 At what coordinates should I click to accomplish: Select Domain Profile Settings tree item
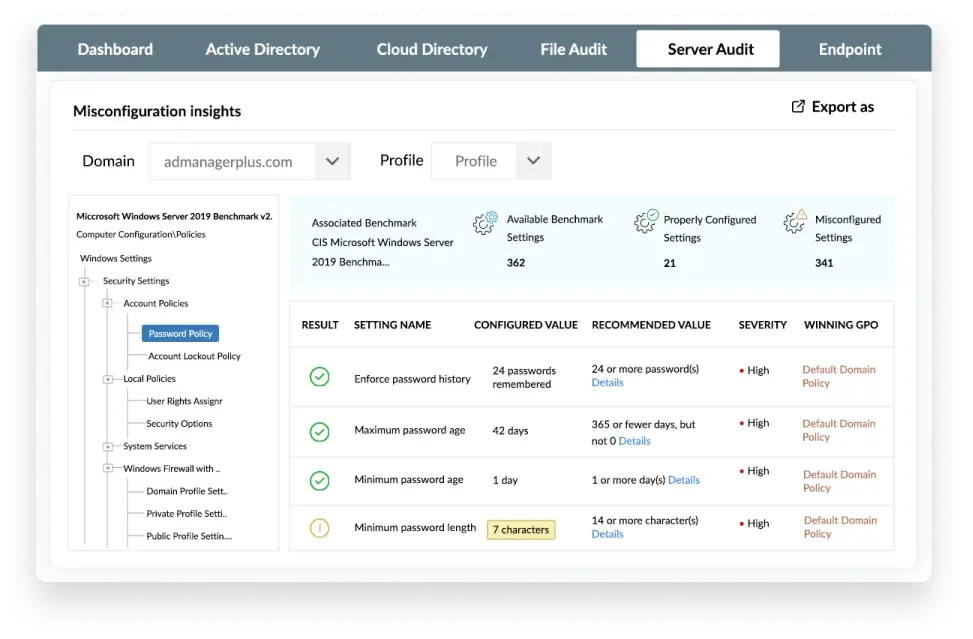187,491
